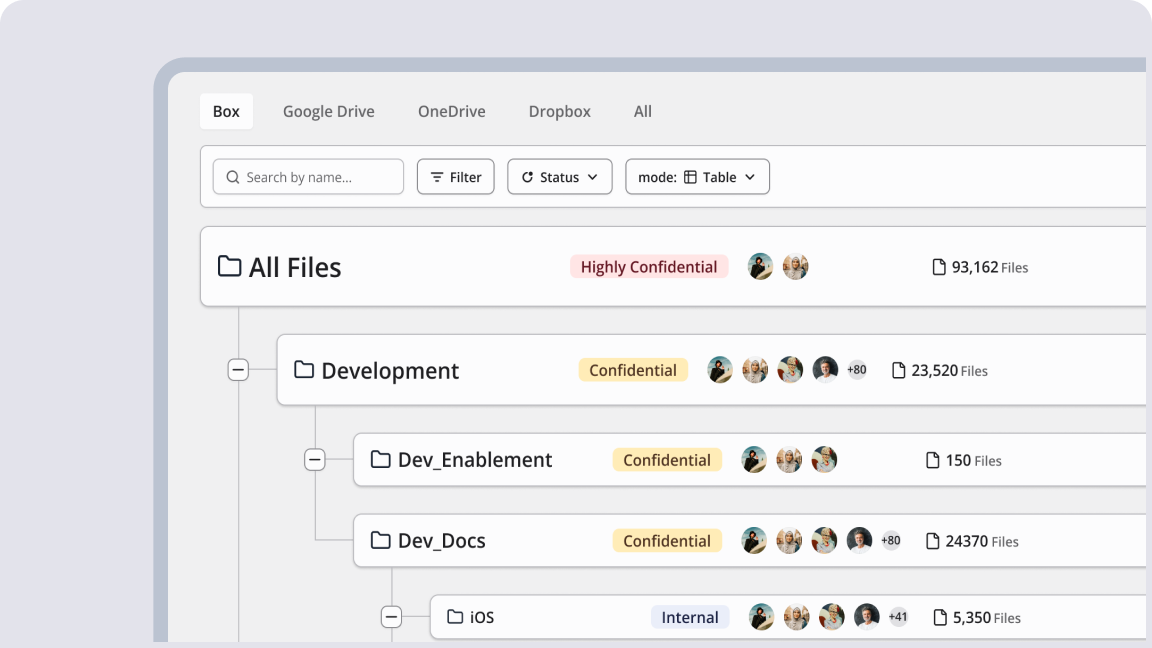This screenshot has height=648, width=1152.
Task: Show the All sources tab
Action: [643, 111]
